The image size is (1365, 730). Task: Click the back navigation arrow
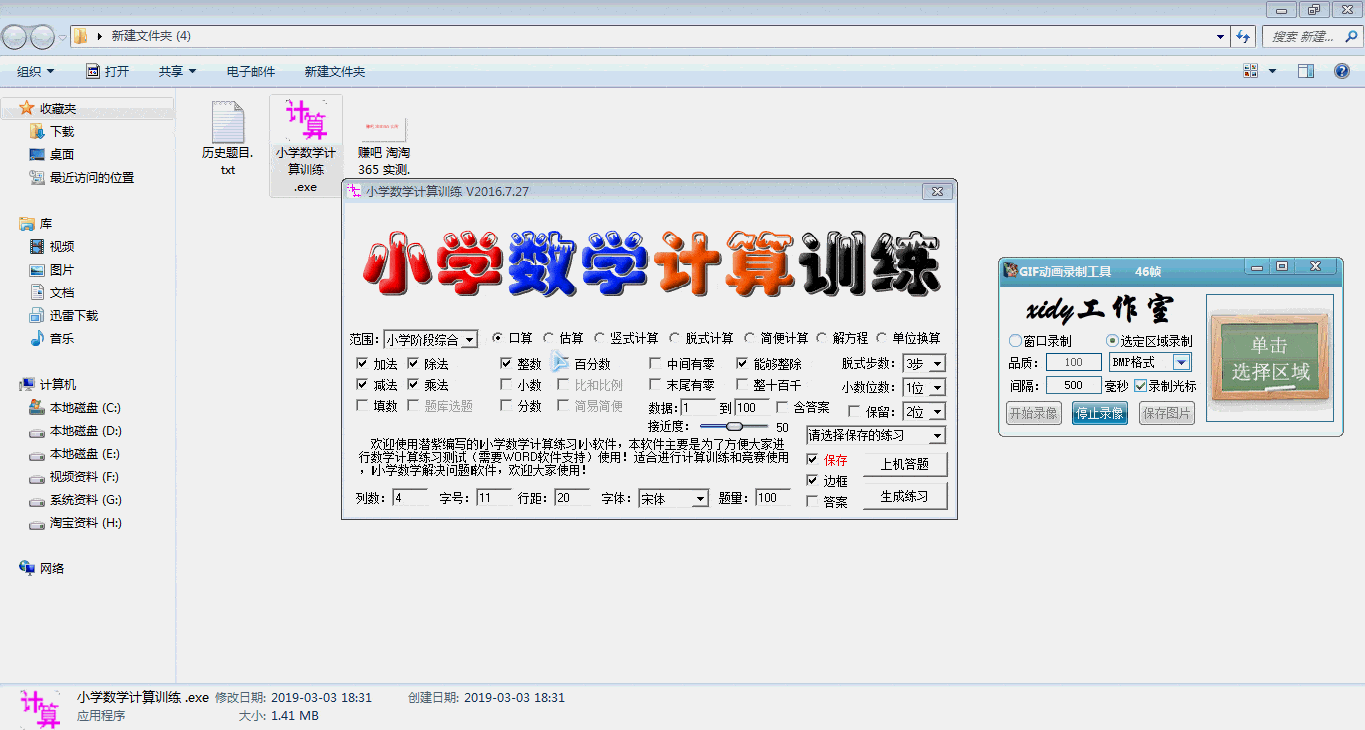click(15, 37)
